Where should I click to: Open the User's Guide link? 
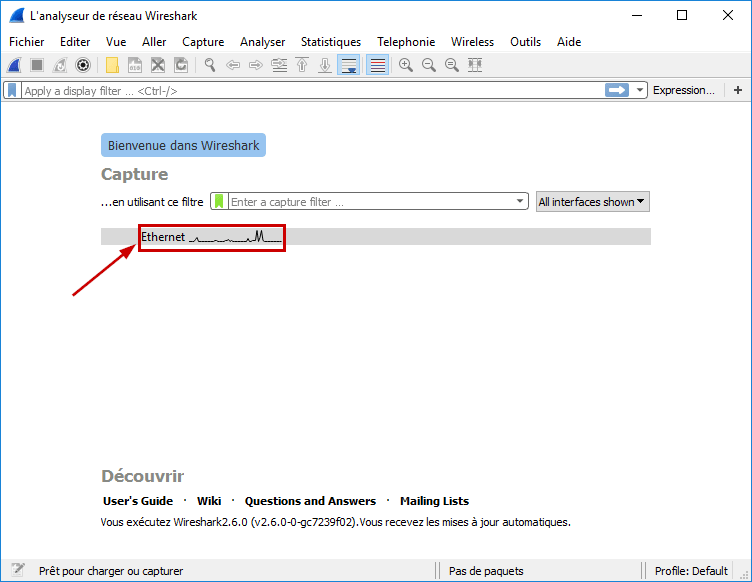pyautogui.click(x=138, y=501)
